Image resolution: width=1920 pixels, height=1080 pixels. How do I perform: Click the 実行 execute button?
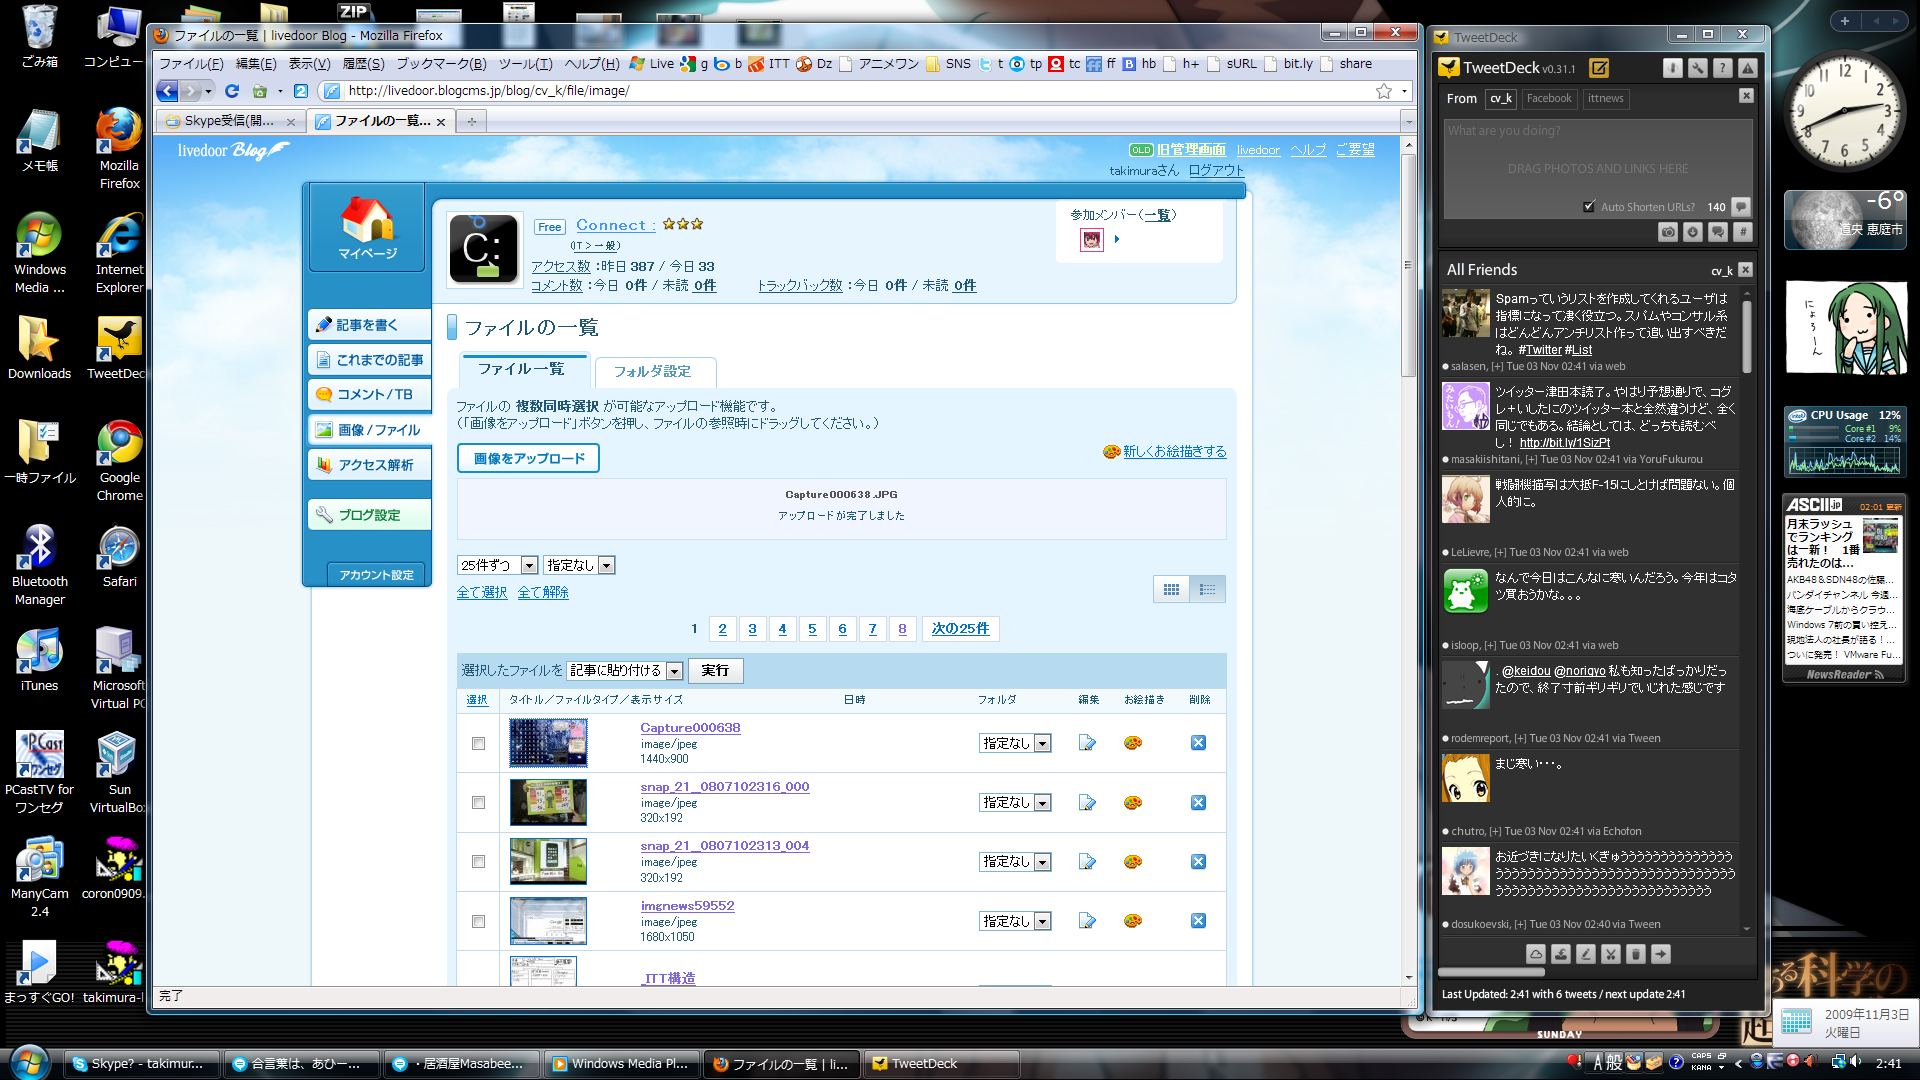715,671
